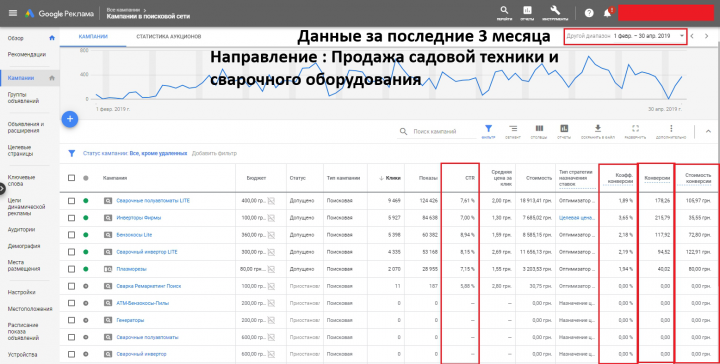Screen dimensions: 720x364
Task: Click the blue plus button to add campaign
Action: [x=70, y=119]
